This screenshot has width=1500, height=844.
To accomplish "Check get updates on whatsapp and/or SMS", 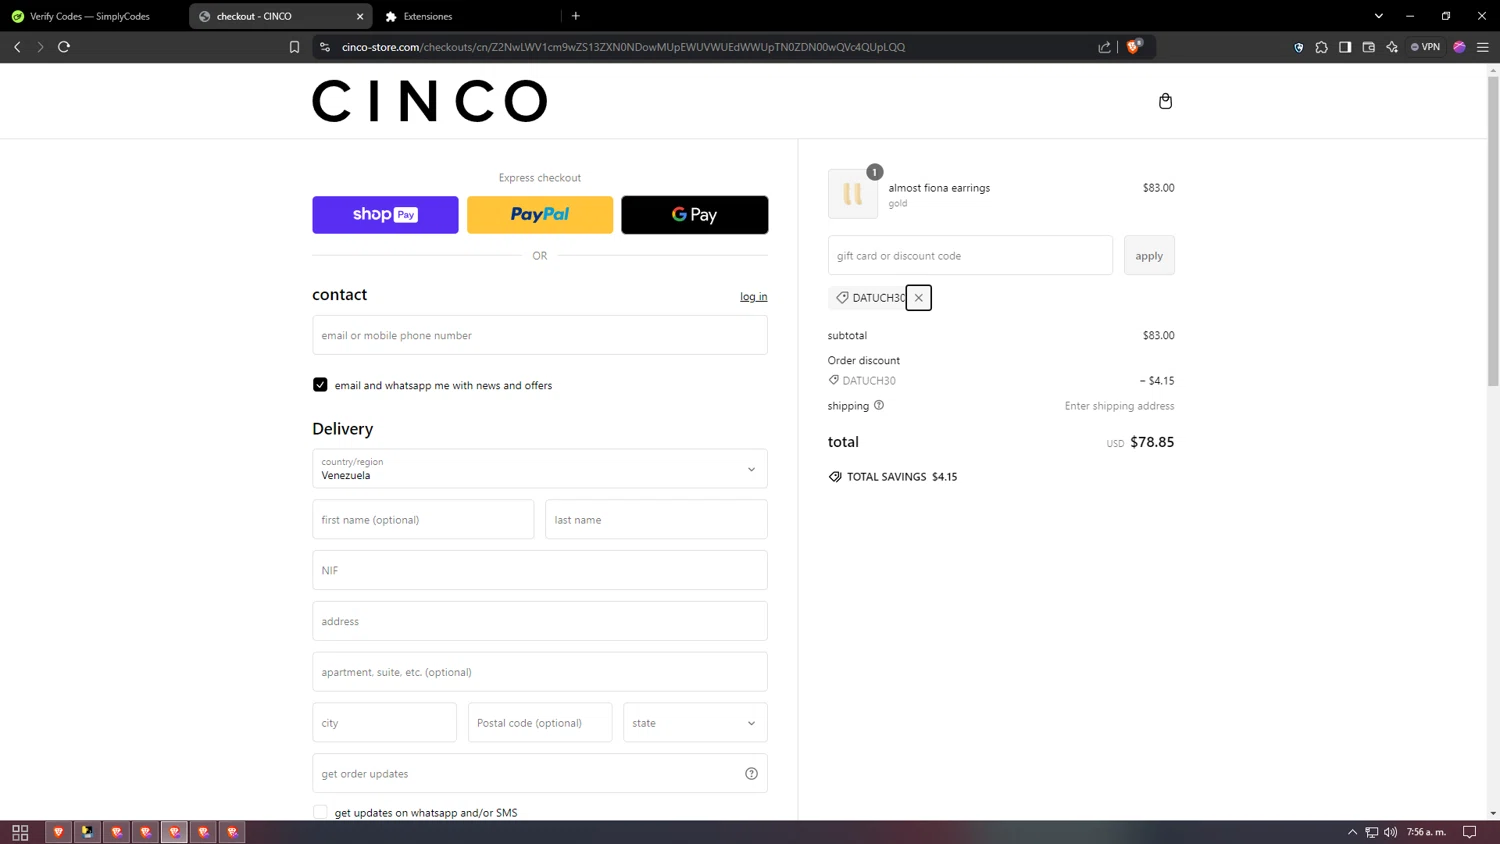I will pos(320,812).
